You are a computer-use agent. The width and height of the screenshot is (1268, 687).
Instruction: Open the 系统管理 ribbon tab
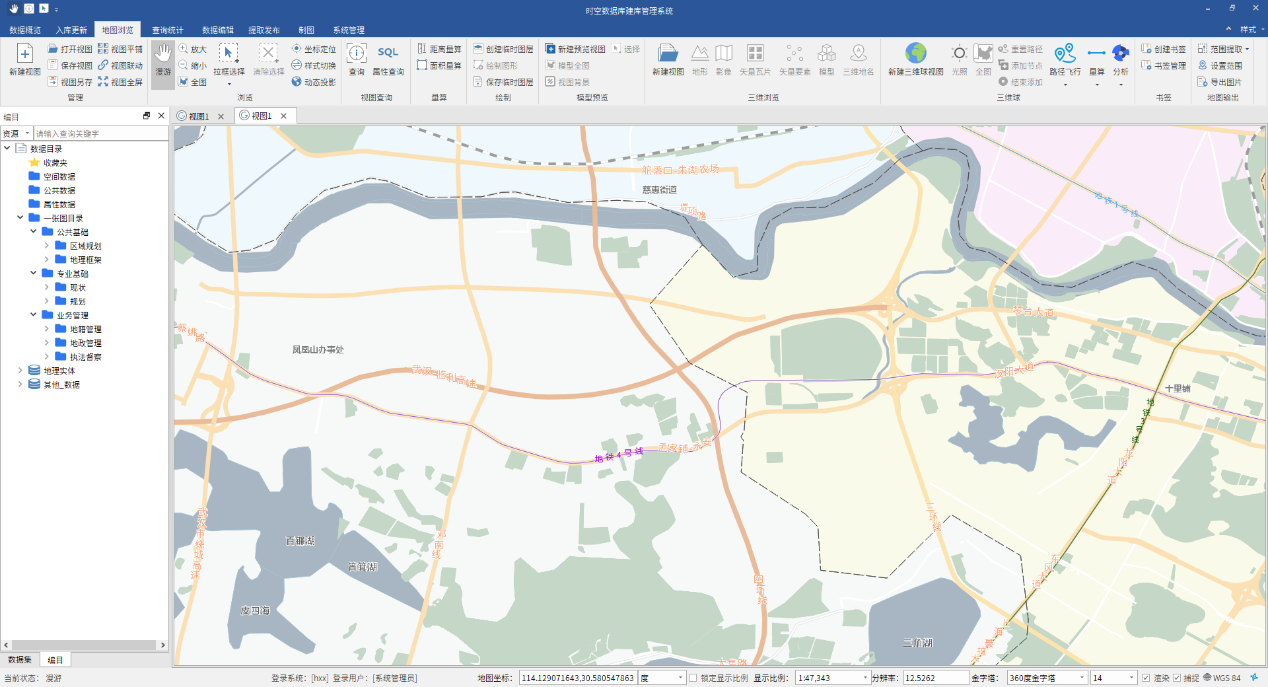[348, 30]
